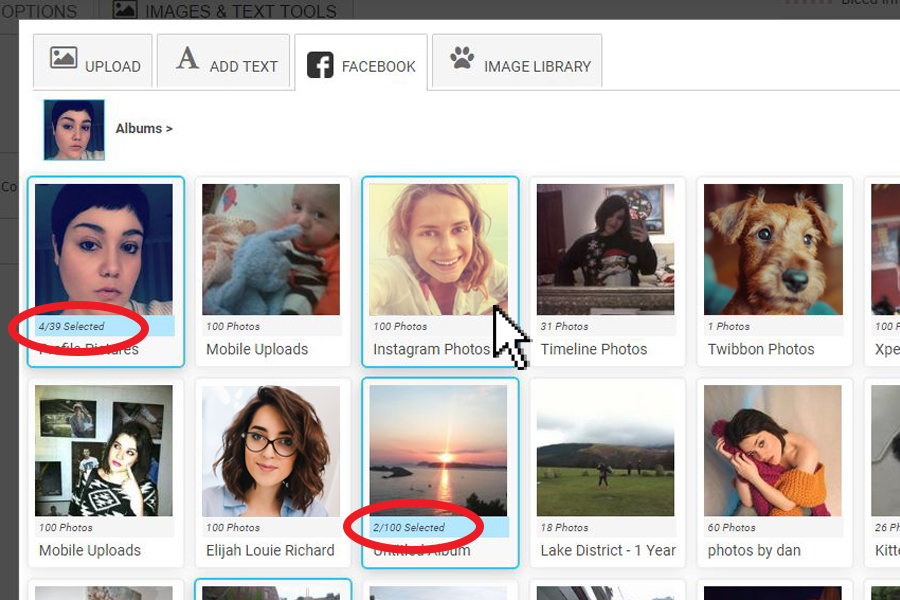Open the sunset album with 2/100 selected
900x600 pixels.
point(439,451)
